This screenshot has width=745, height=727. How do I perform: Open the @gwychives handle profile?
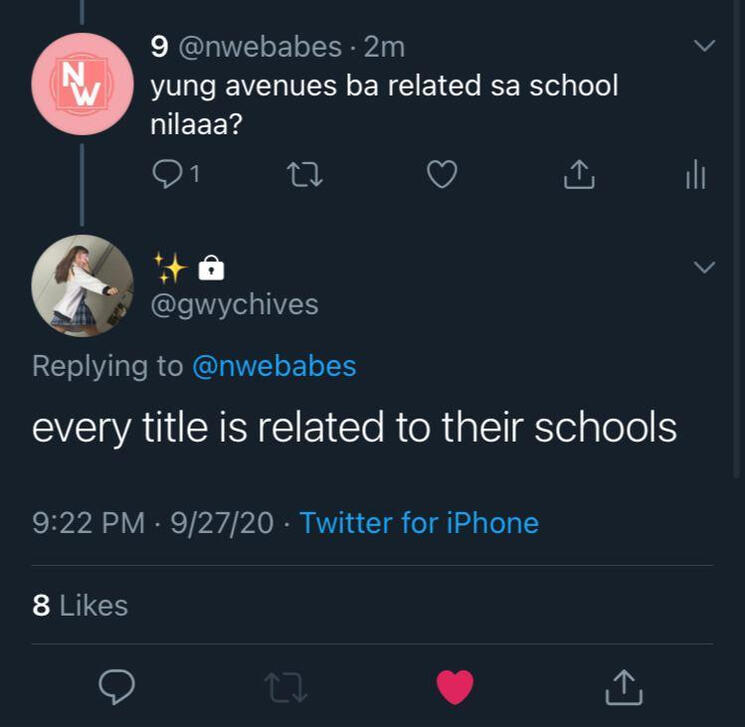pyautogui.click(x=234, y=304)
